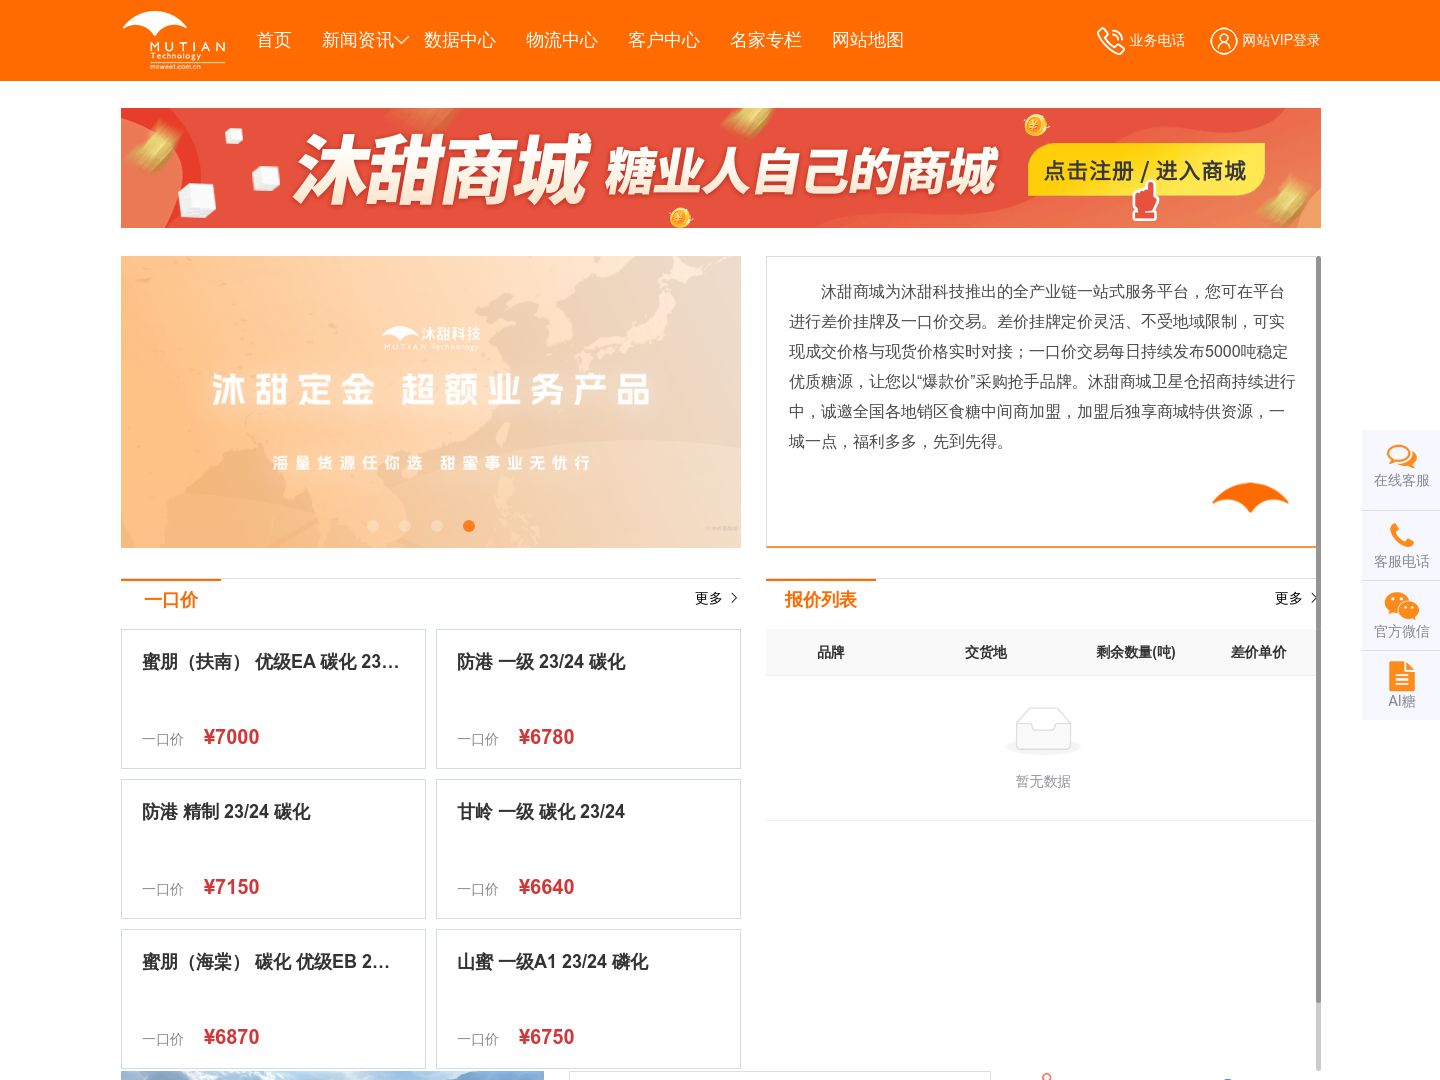Click the customer service phone icon
This screenshot has width=1440, height=1080.
coord(1401,535)
